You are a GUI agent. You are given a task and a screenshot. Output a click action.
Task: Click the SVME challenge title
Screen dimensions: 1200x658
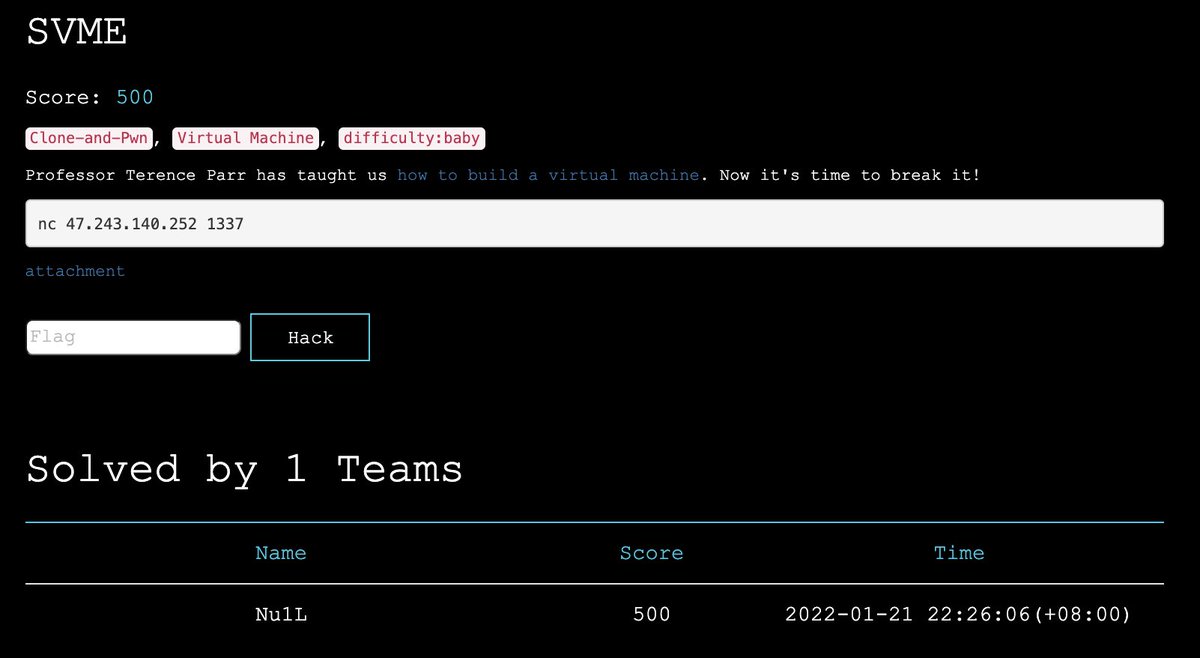coord(76,32)
